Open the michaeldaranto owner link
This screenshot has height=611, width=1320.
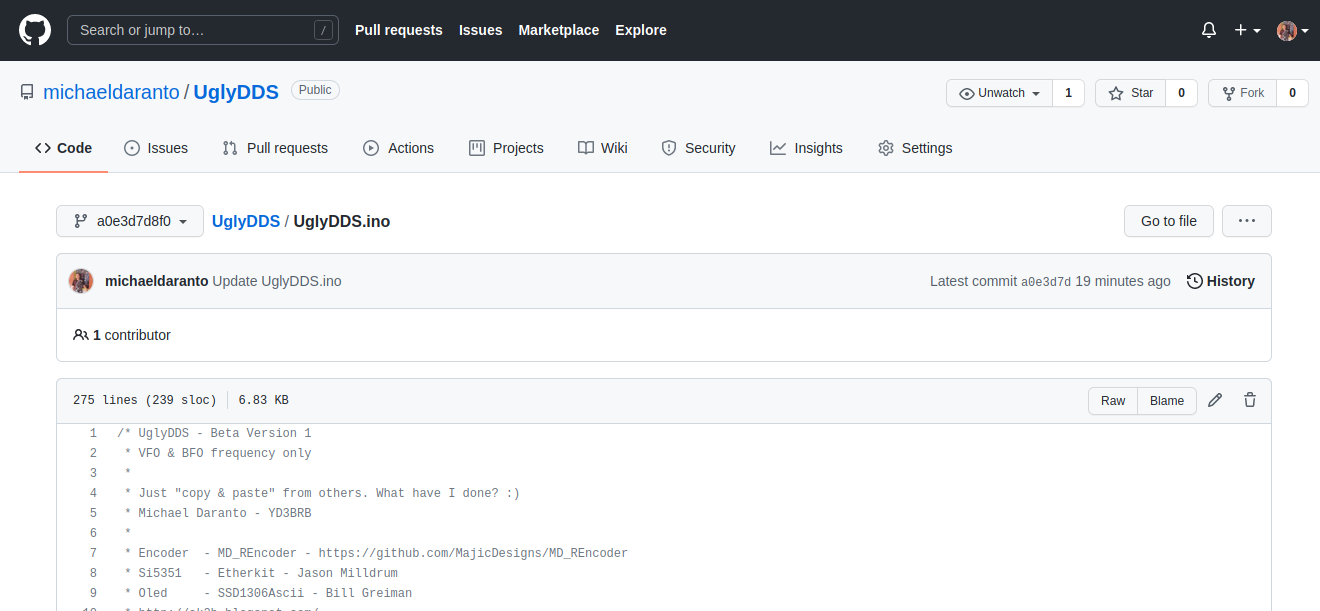(111, 92)
